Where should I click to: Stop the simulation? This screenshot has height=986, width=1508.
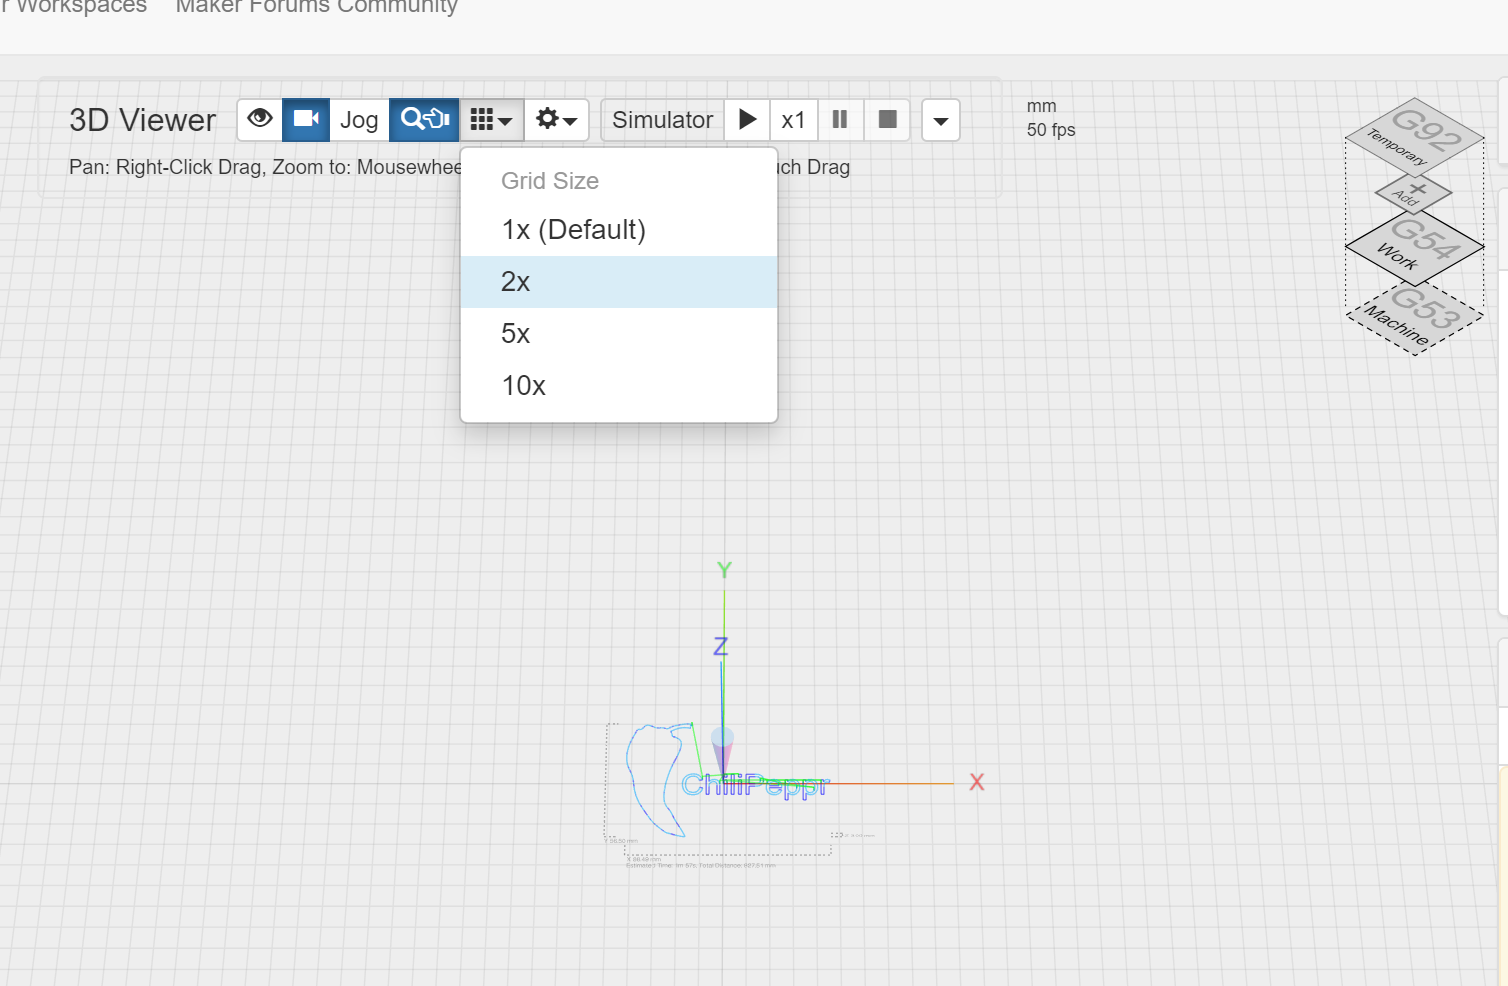tap(887, 120)
